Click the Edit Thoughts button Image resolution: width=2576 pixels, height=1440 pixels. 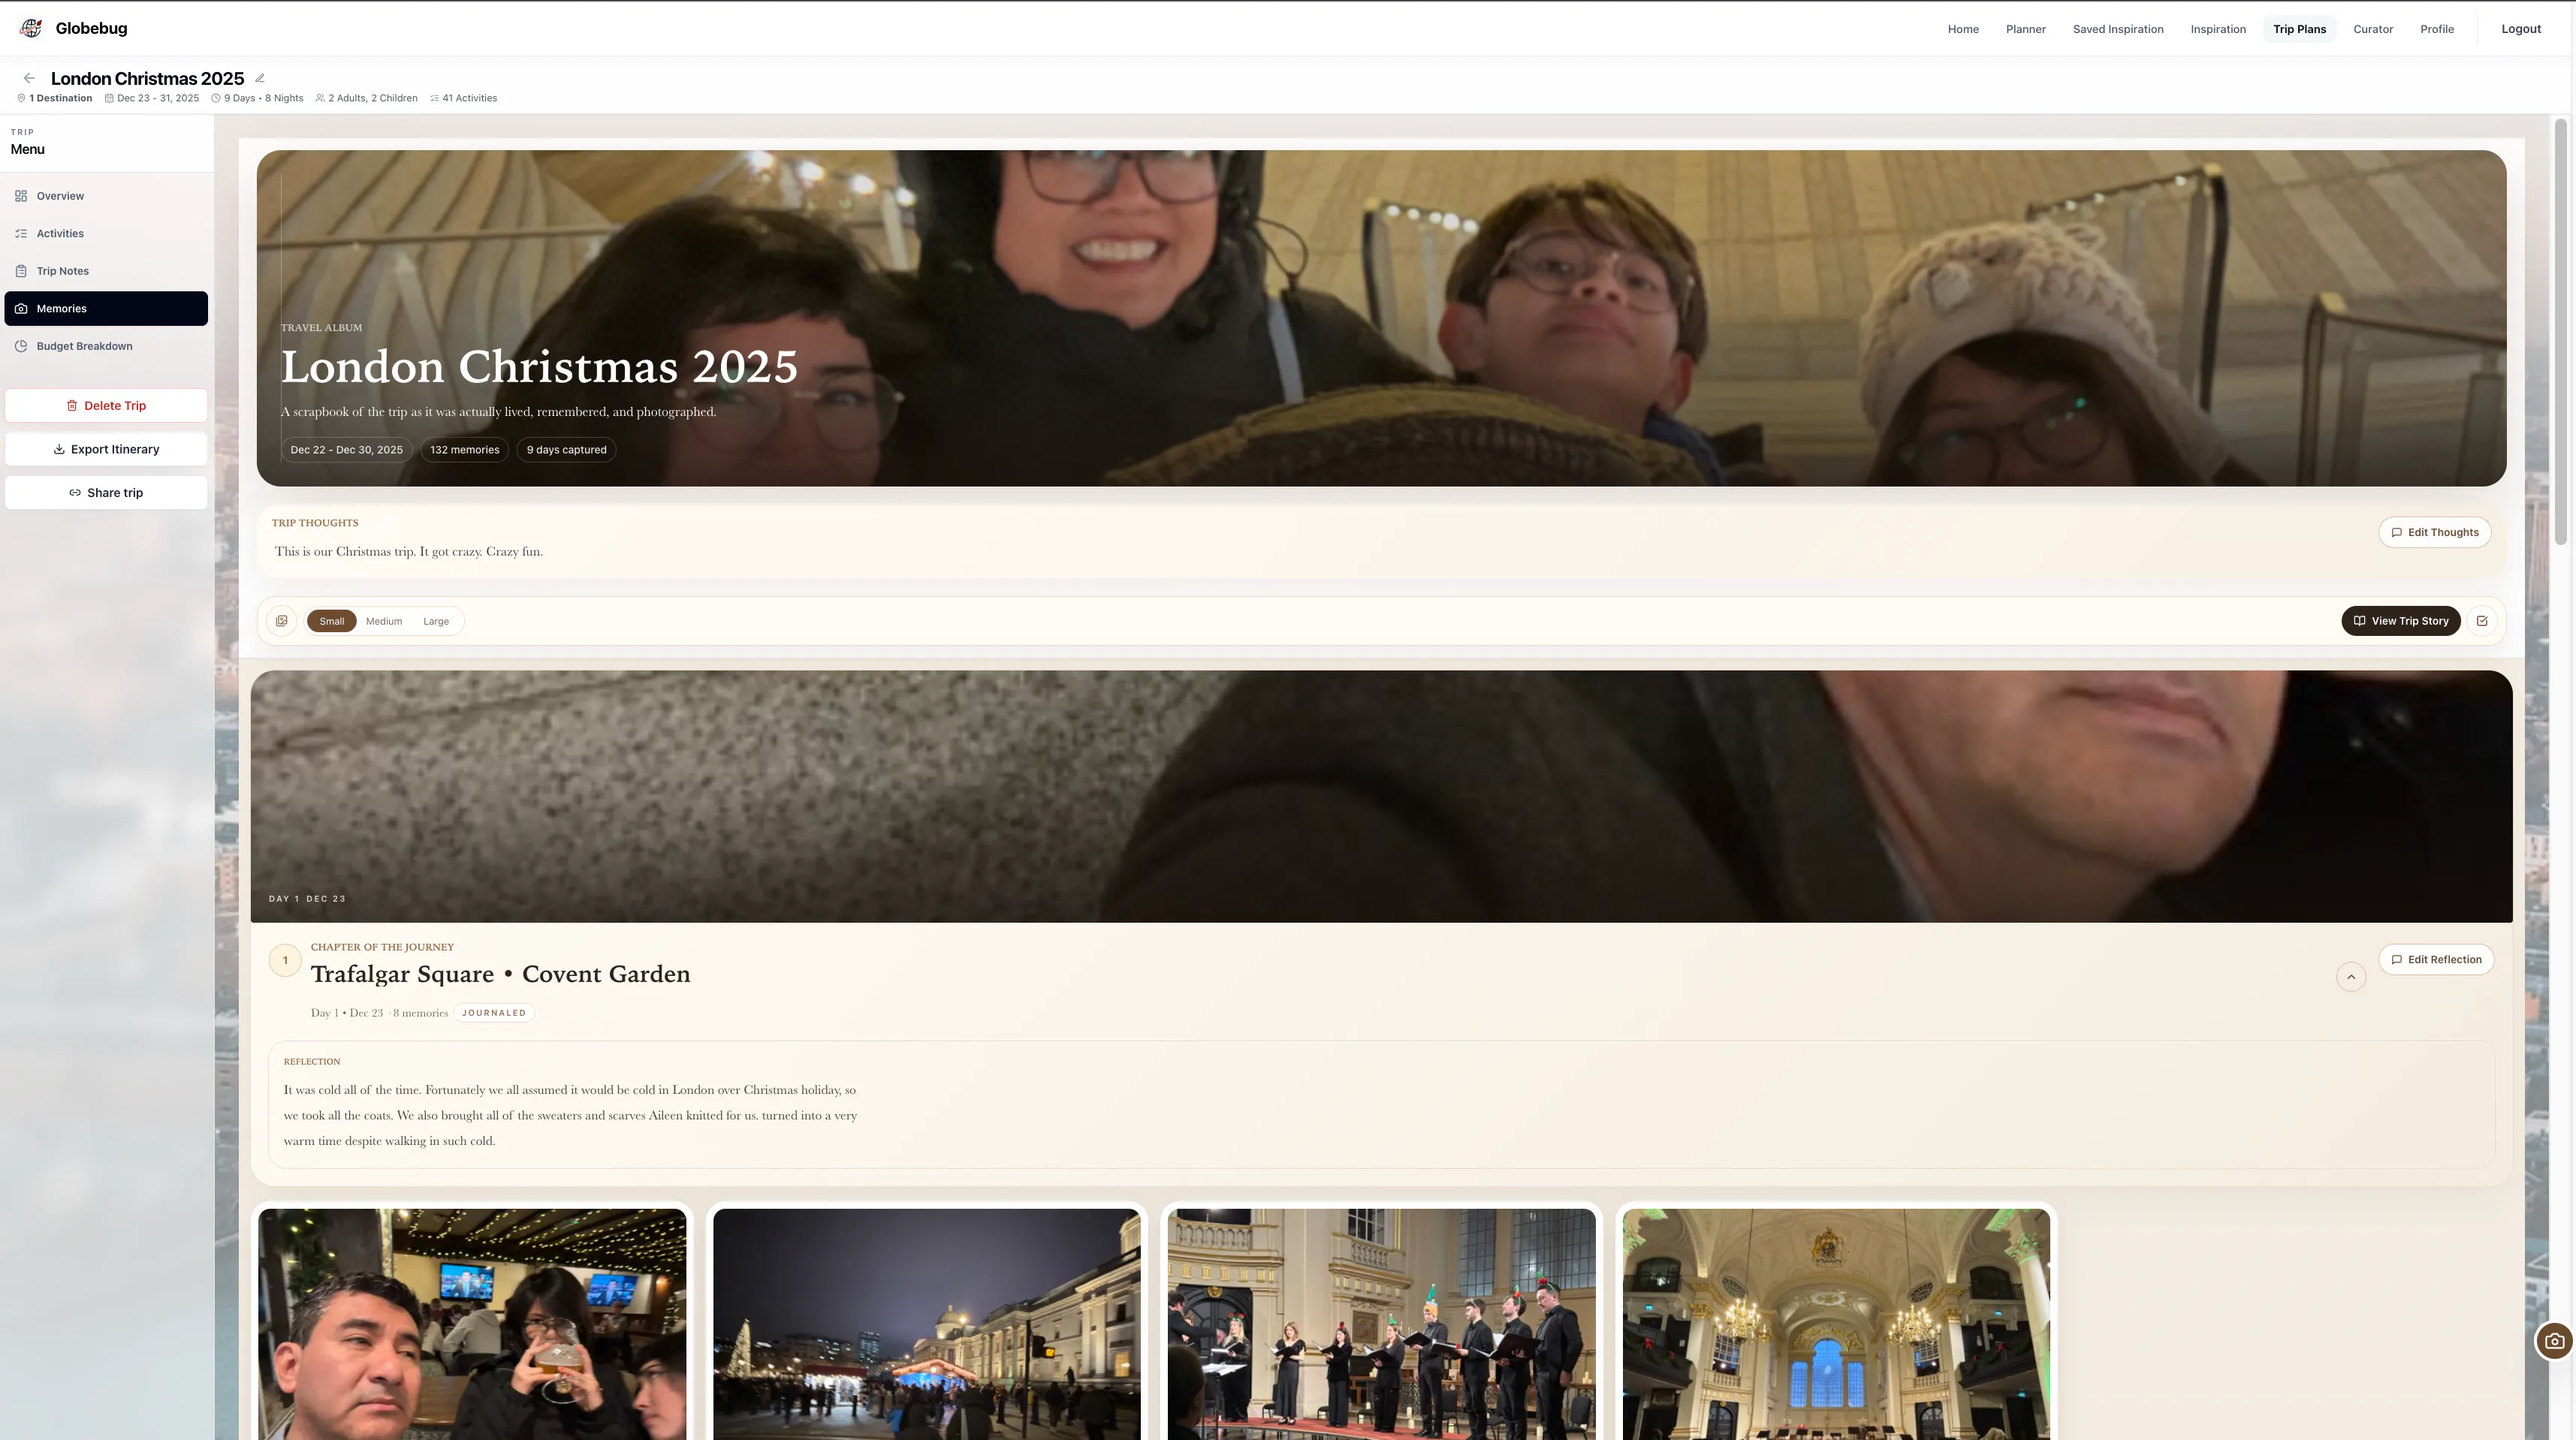(2434, 532)
